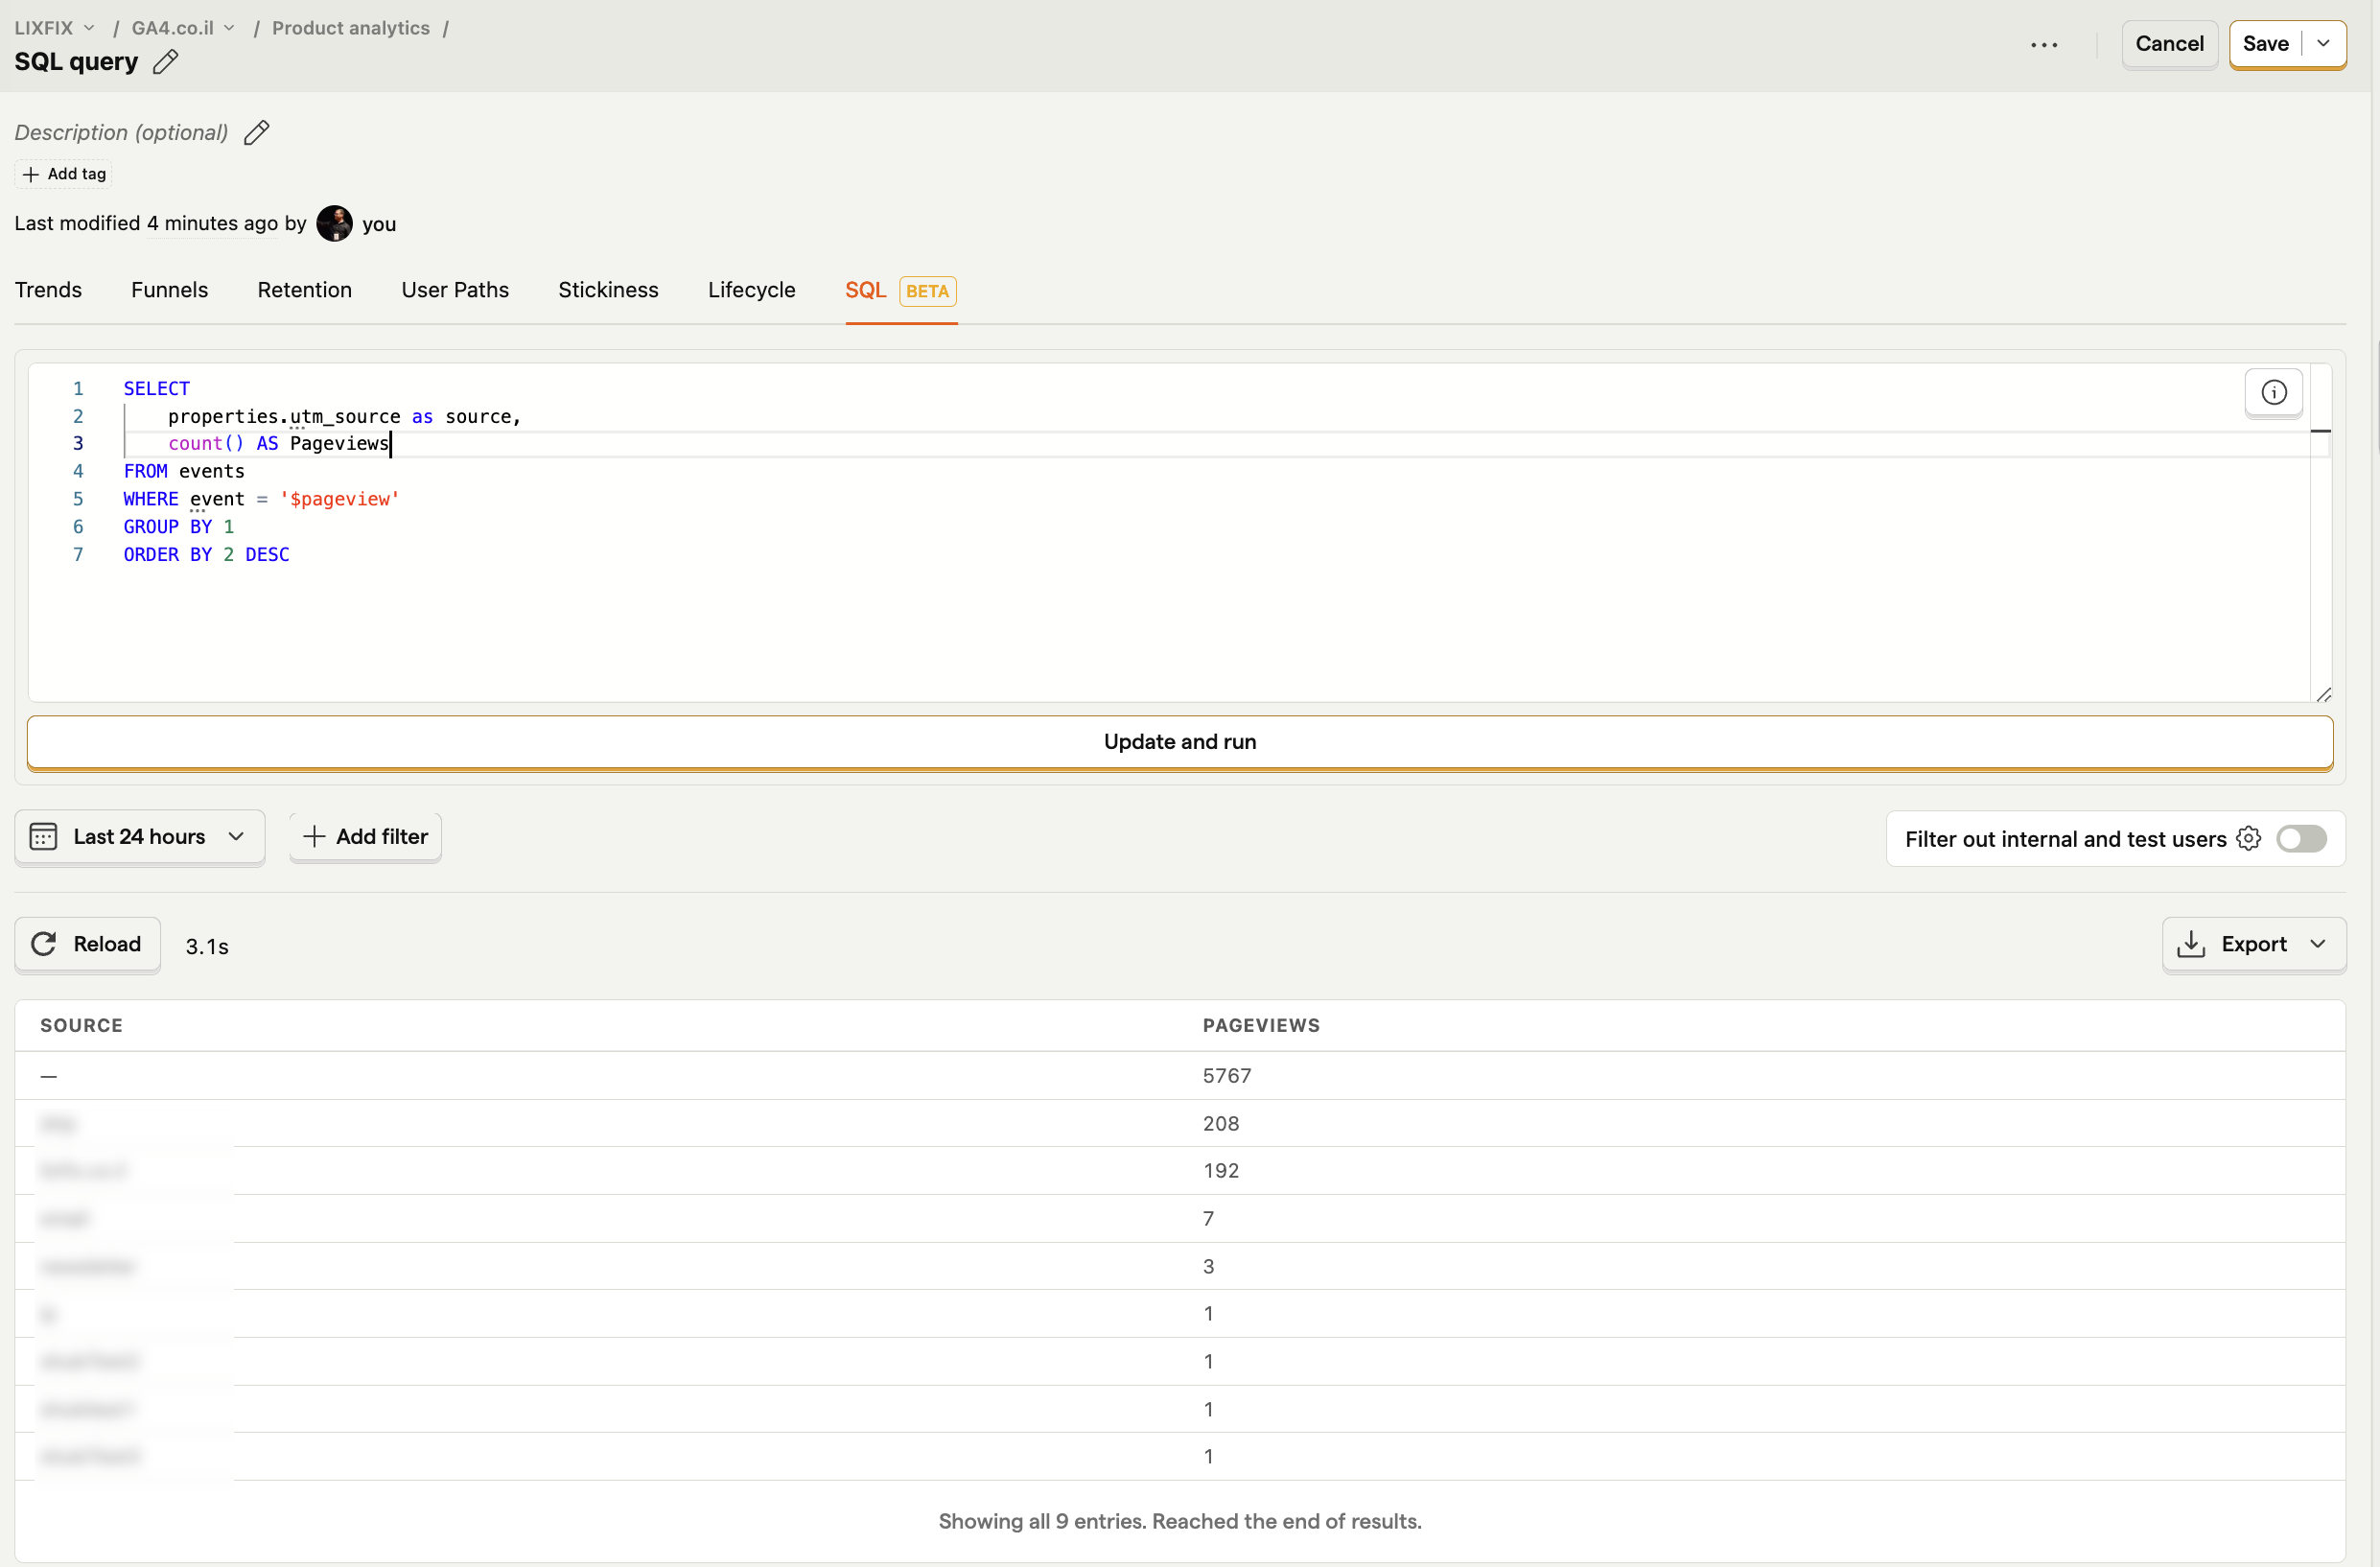Switch to the Stickiness tab

pos(608,290)
